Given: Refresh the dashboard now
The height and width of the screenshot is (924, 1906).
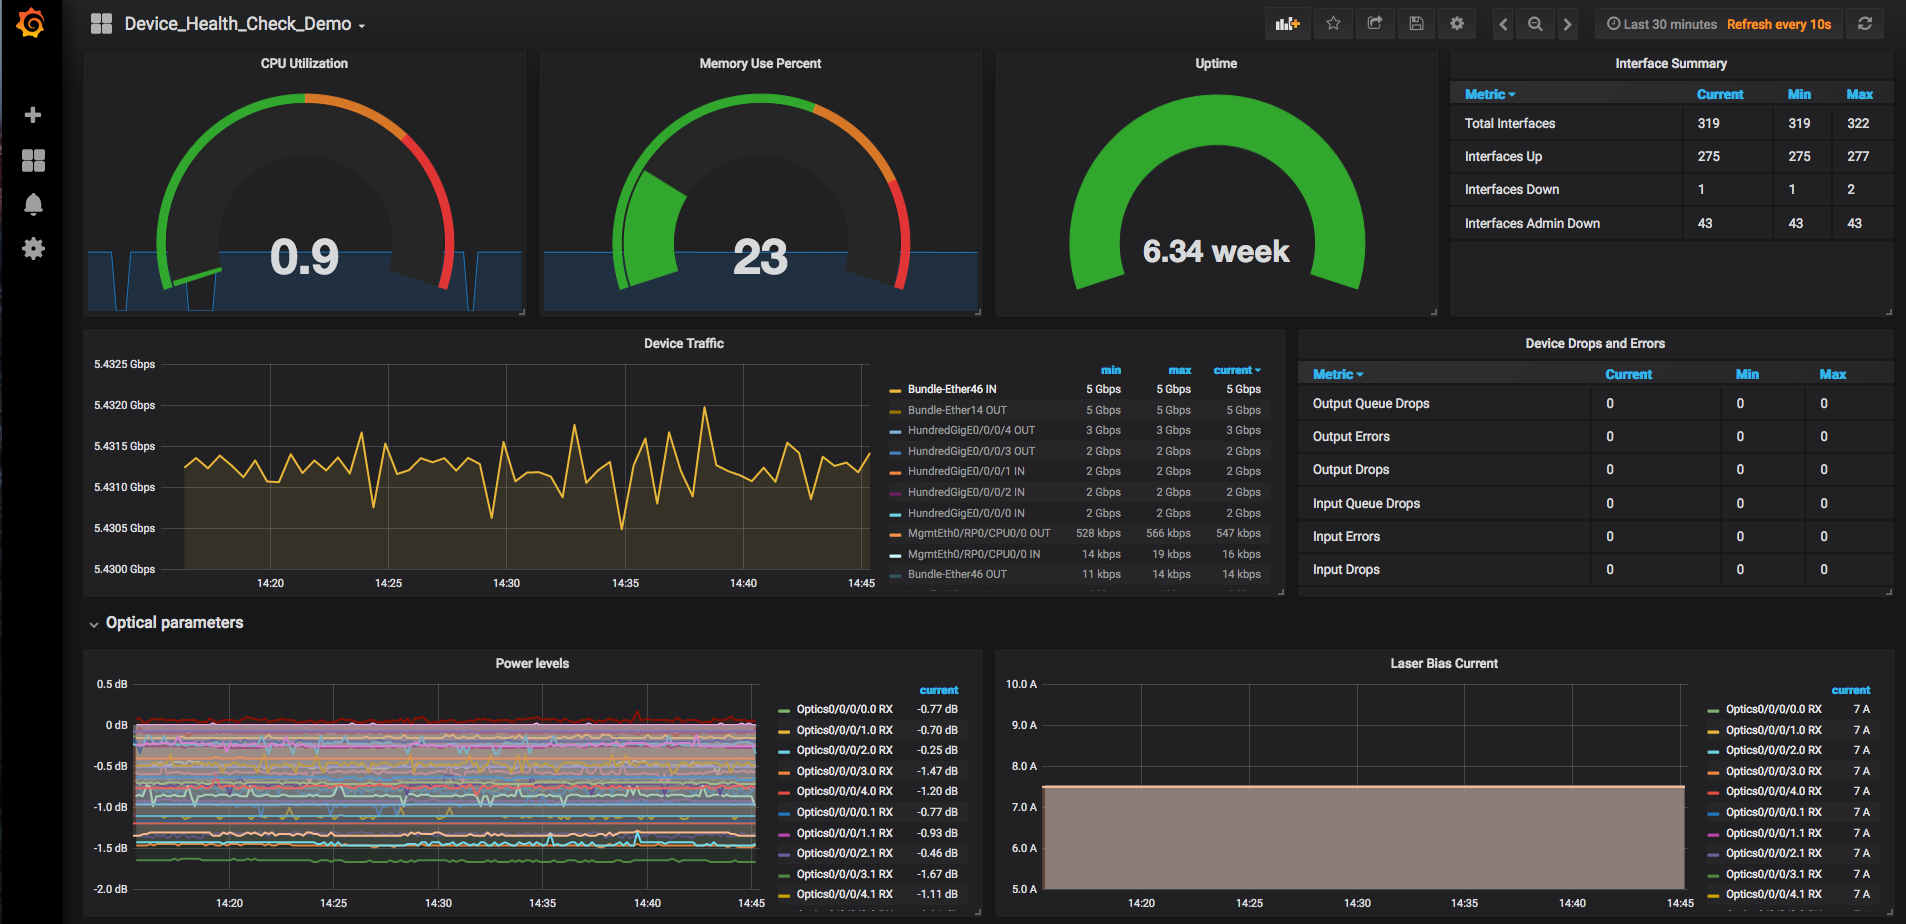Looking at the screenshot, I should click(x=1865, y=24).
